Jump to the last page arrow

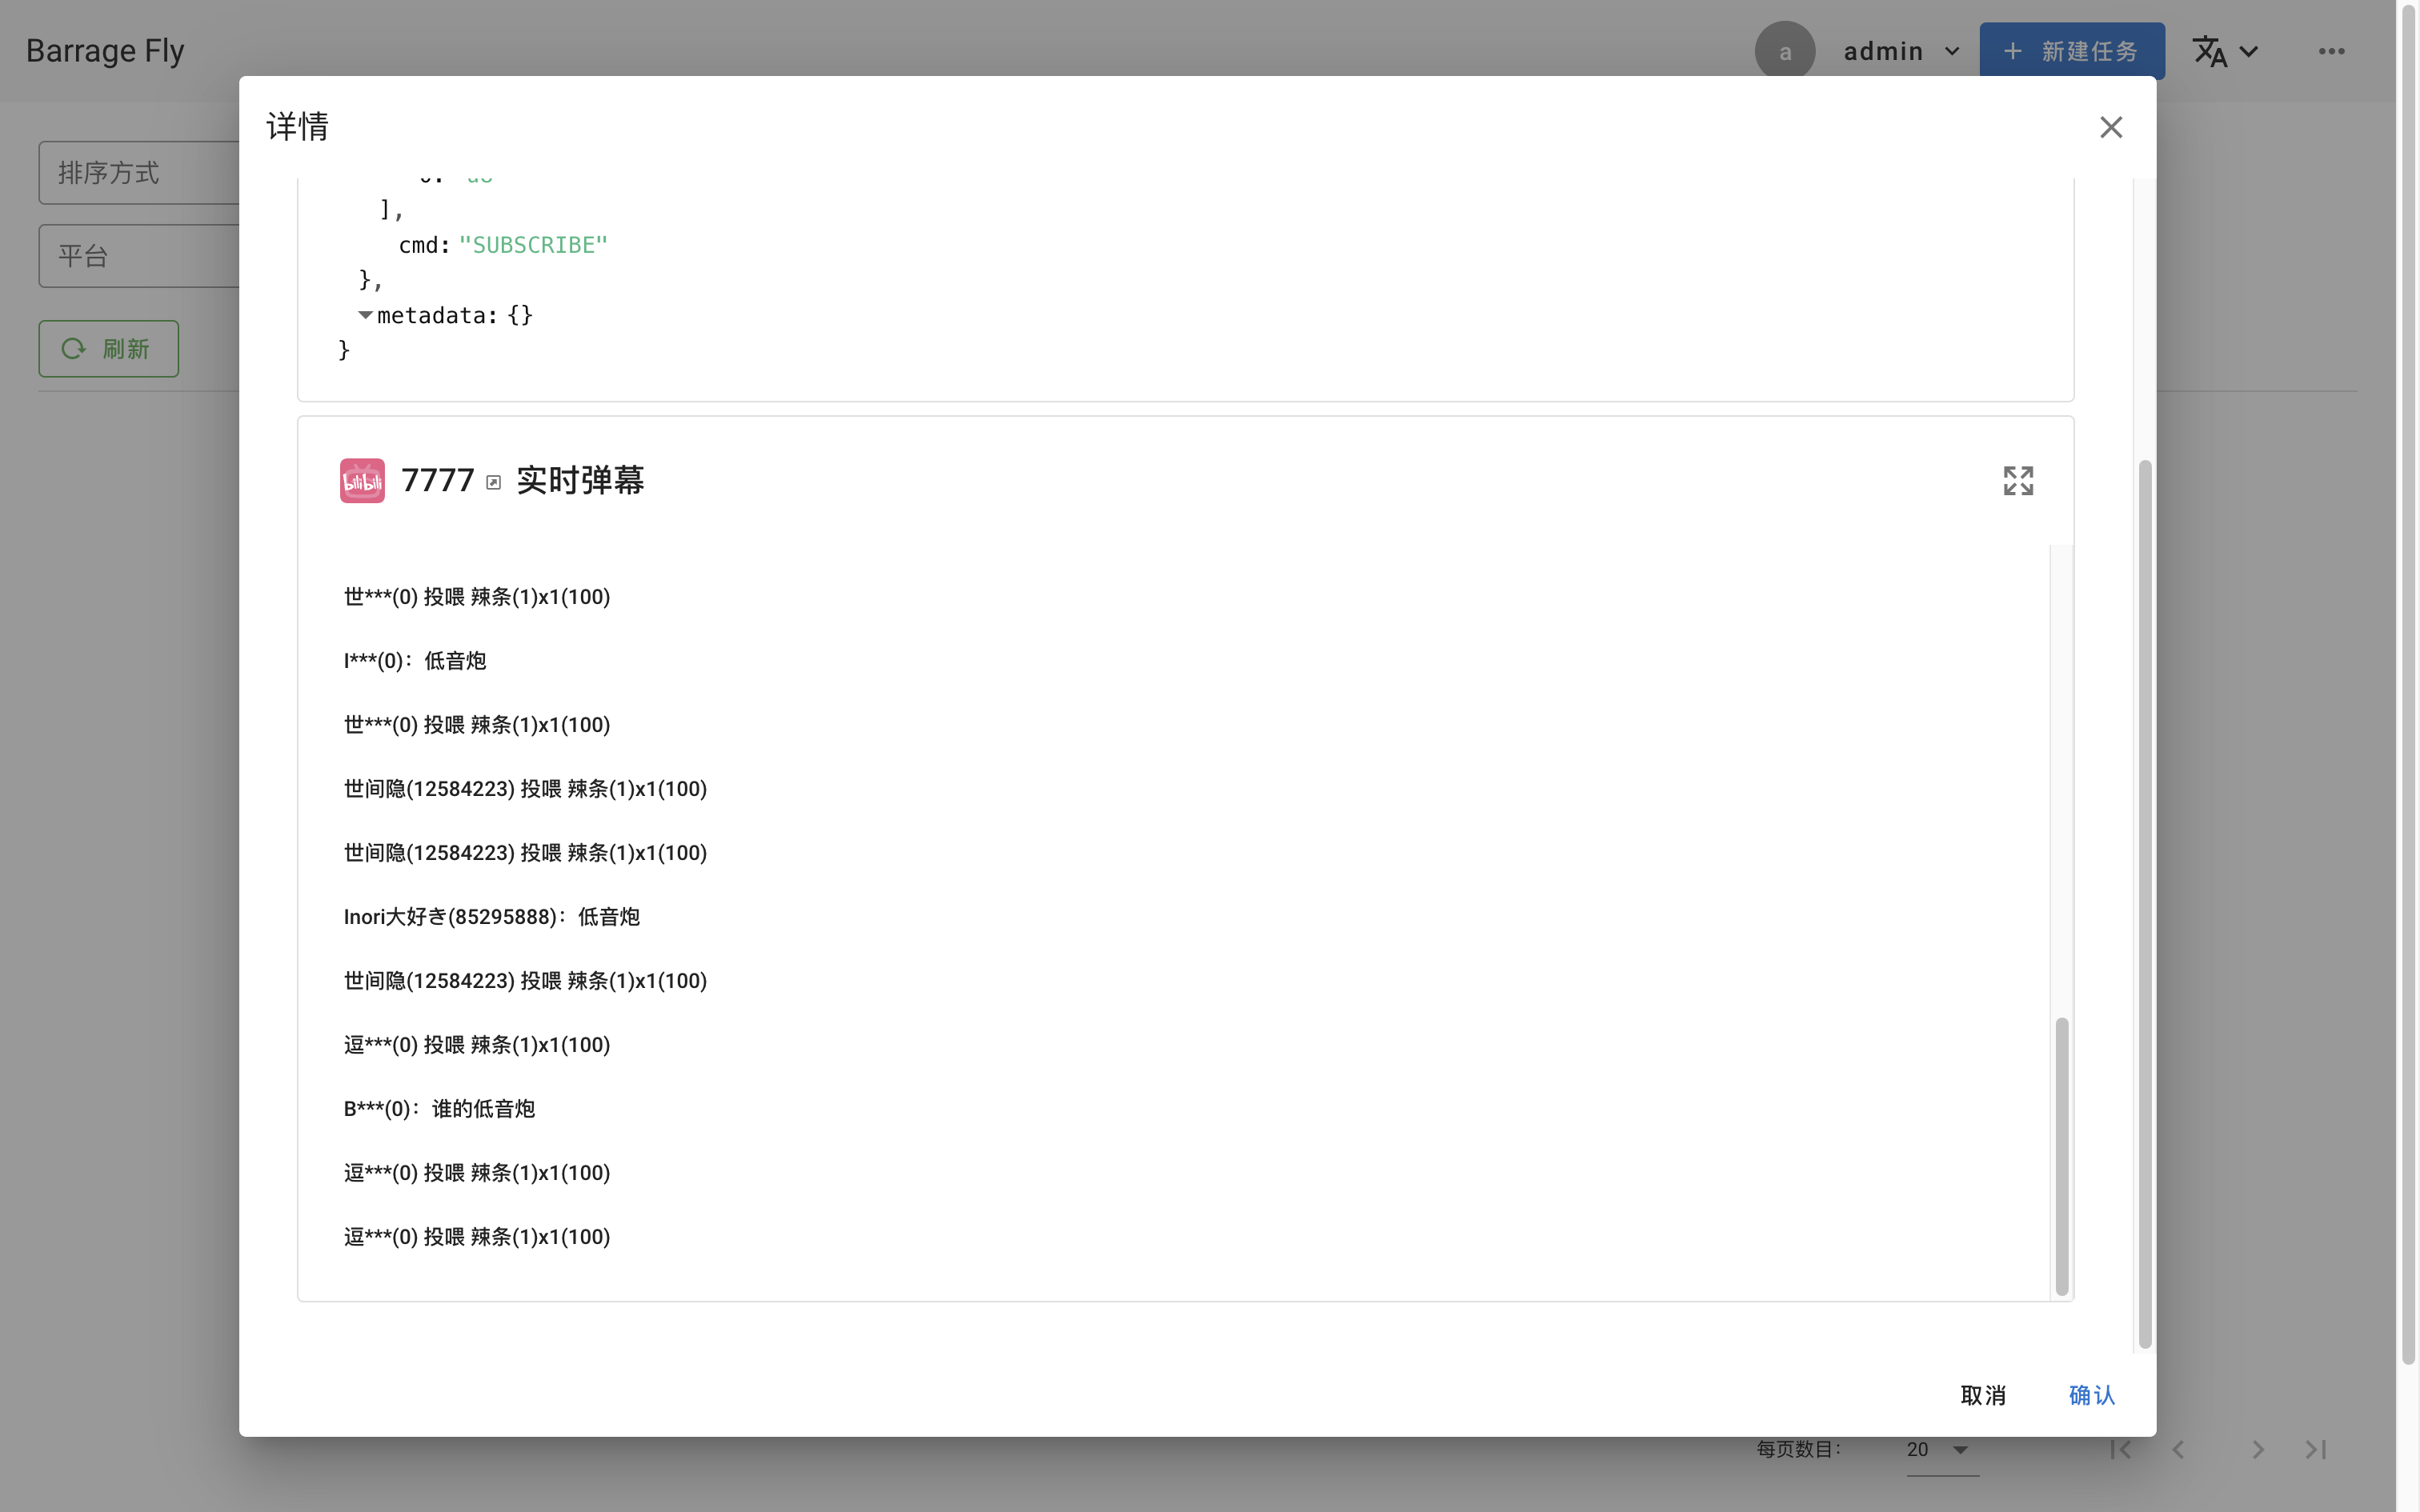coord(2316,1449)
